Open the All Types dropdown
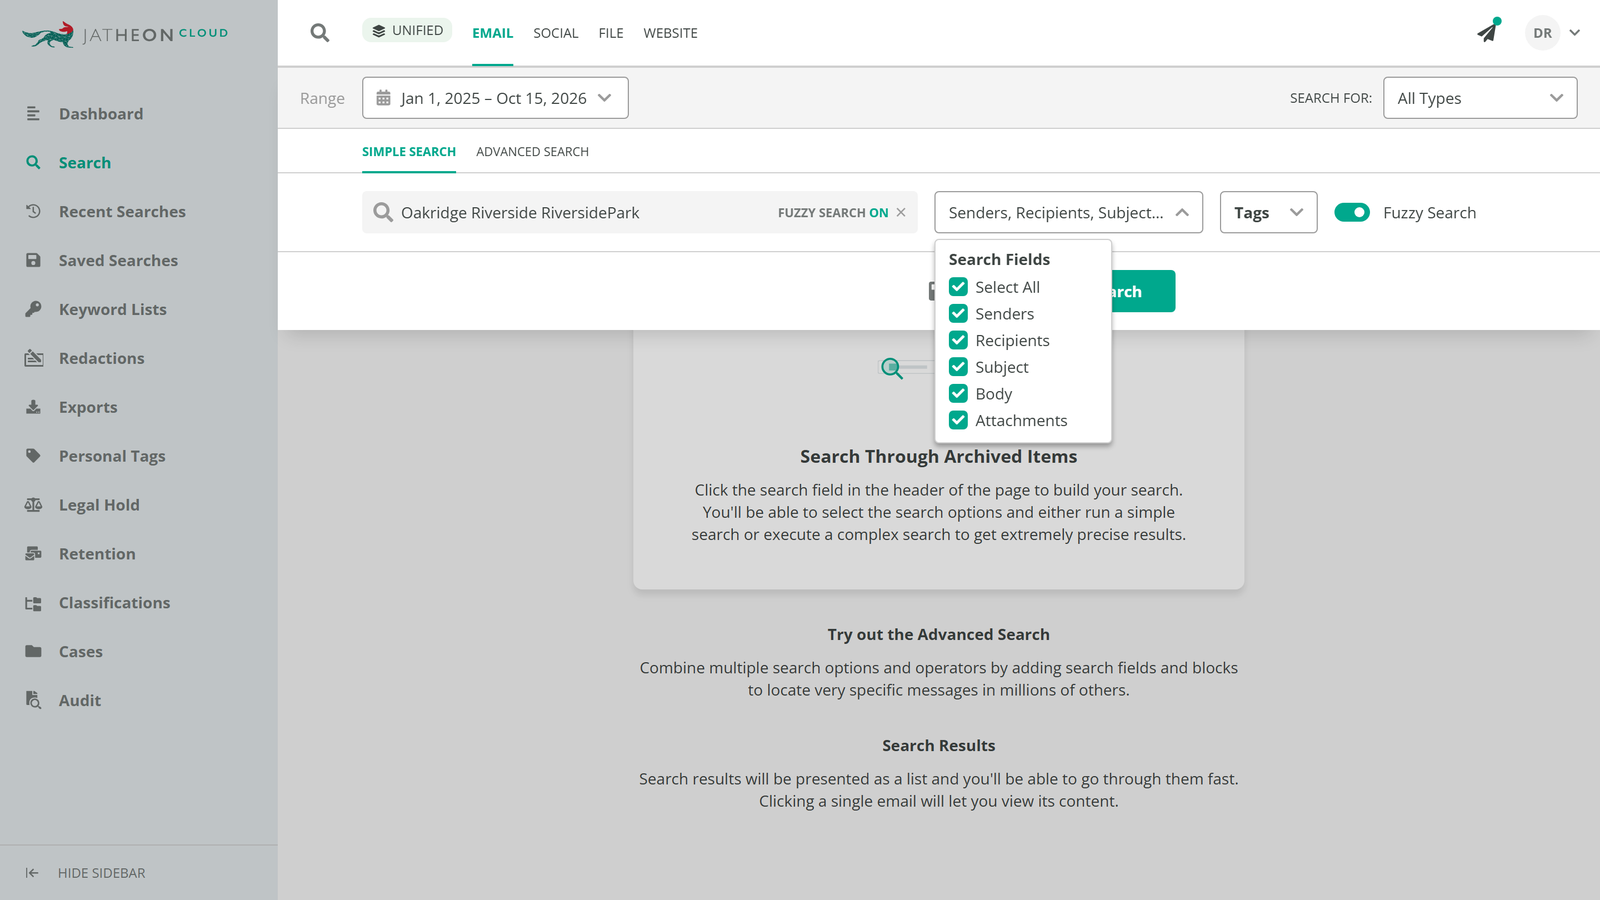Viewport: 1600px width, 900px height. click(1480, 98)
